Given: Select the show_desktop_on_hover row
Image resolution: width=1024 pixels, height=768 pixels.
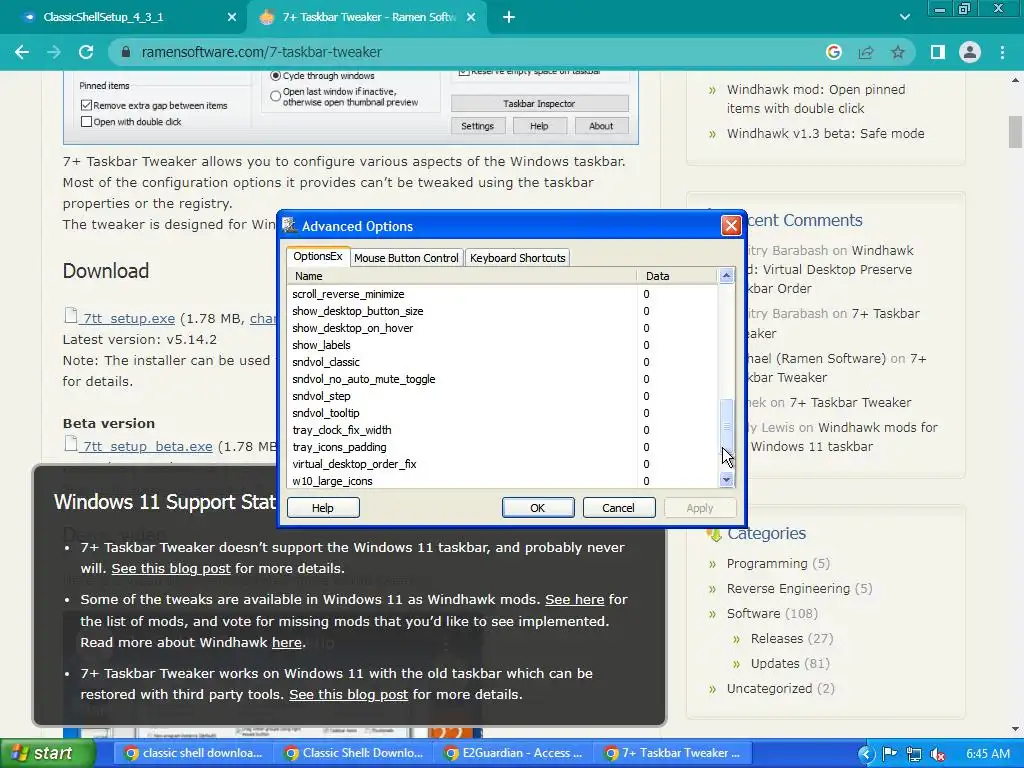Looking at the screenshot, I should coord(502,328).
